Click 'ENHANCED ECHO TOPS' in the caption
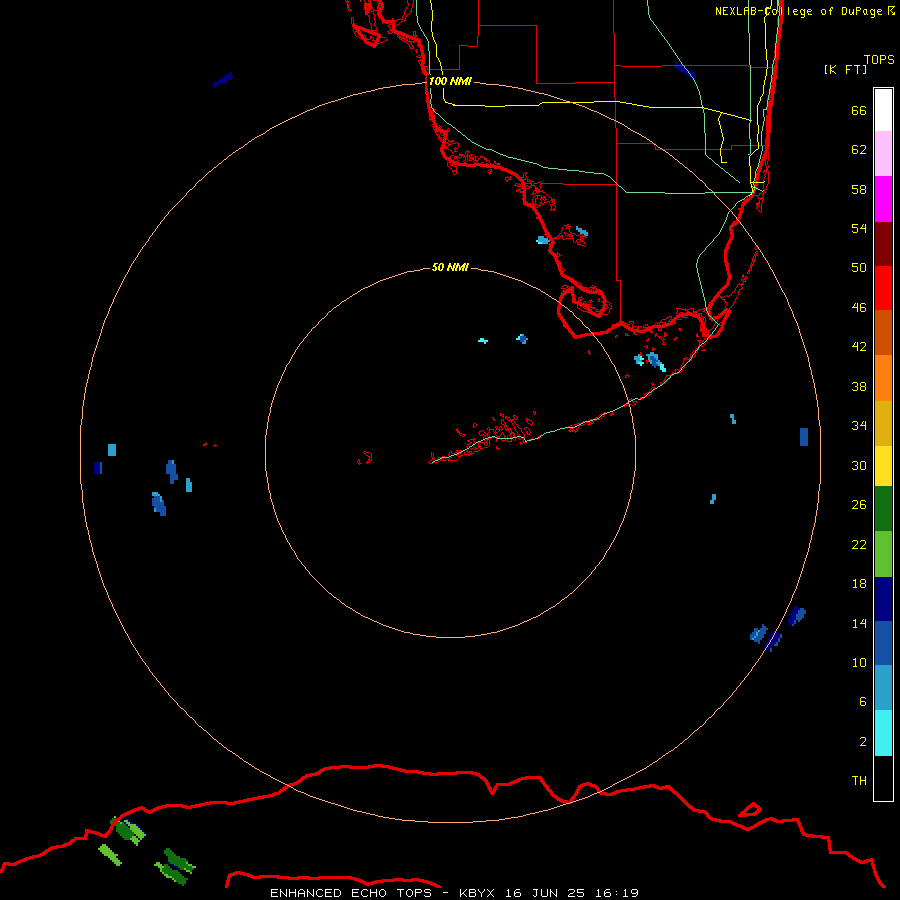 (351, 893)
